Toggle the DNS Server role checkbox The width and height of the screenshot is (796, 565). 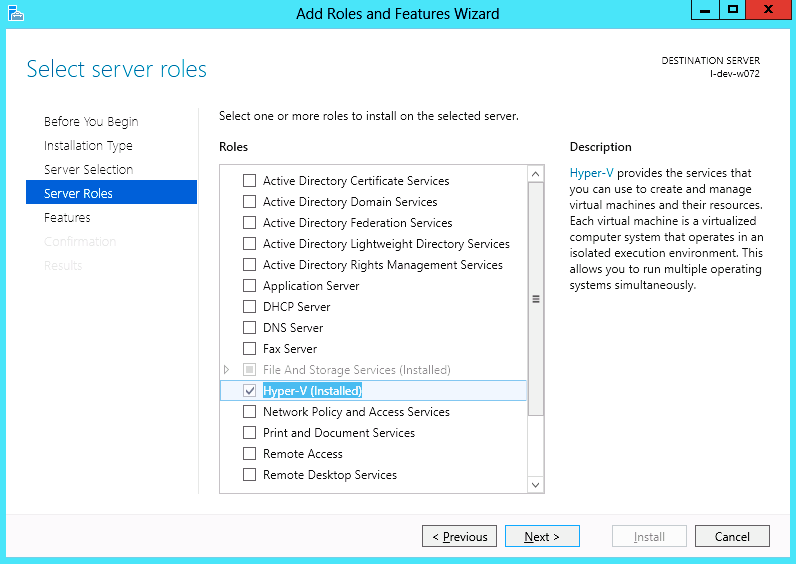[x=250, y=328]
